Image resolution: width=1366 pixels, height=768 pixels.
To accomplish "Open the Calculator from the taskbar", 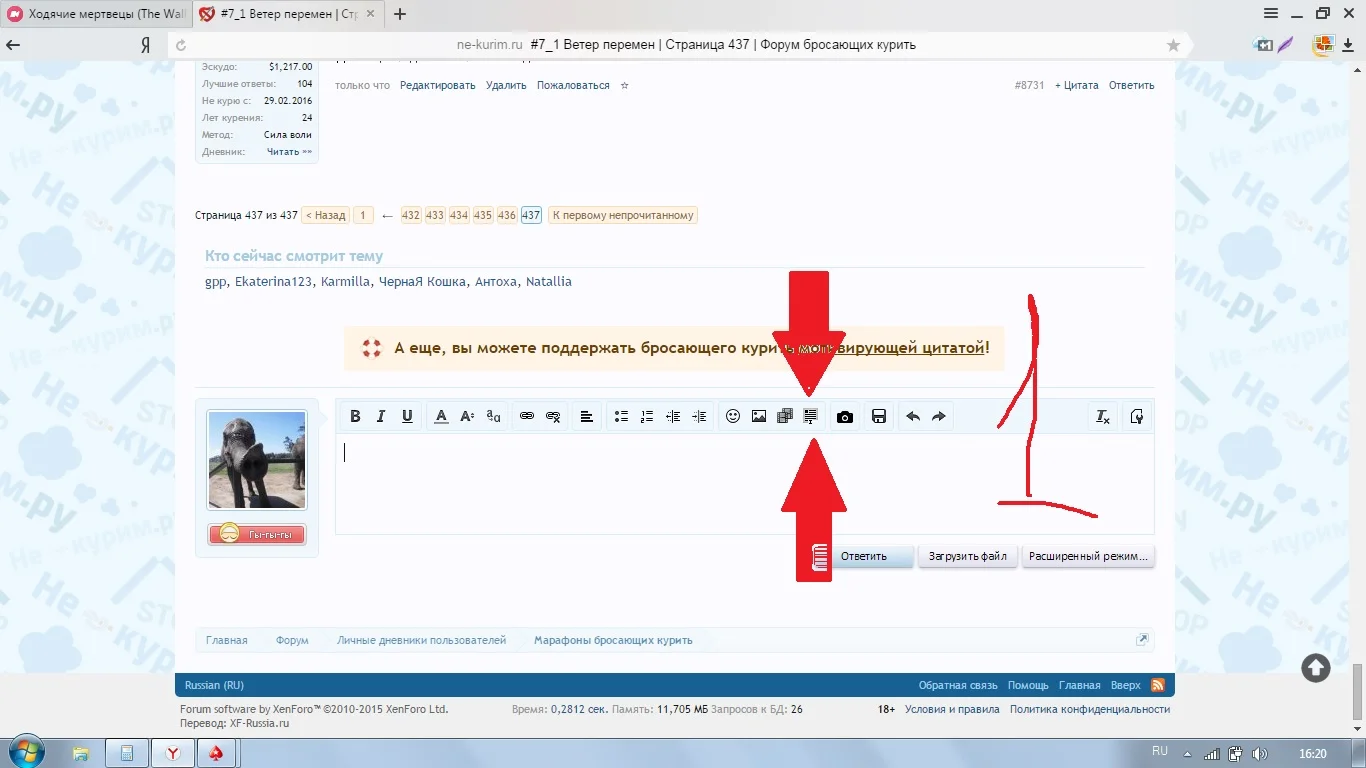I will (x=127, y=753).
